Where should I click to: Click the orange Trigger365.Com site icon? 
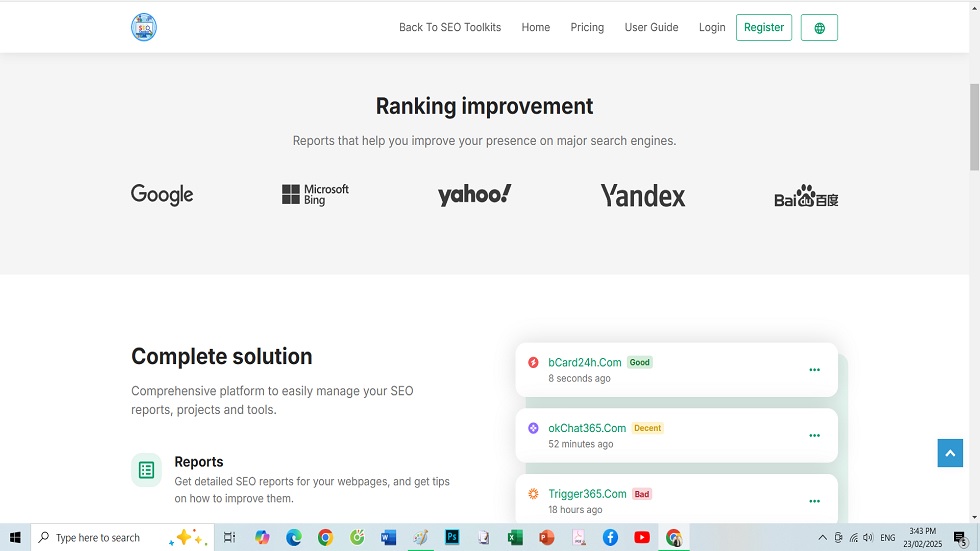(533, 494)
